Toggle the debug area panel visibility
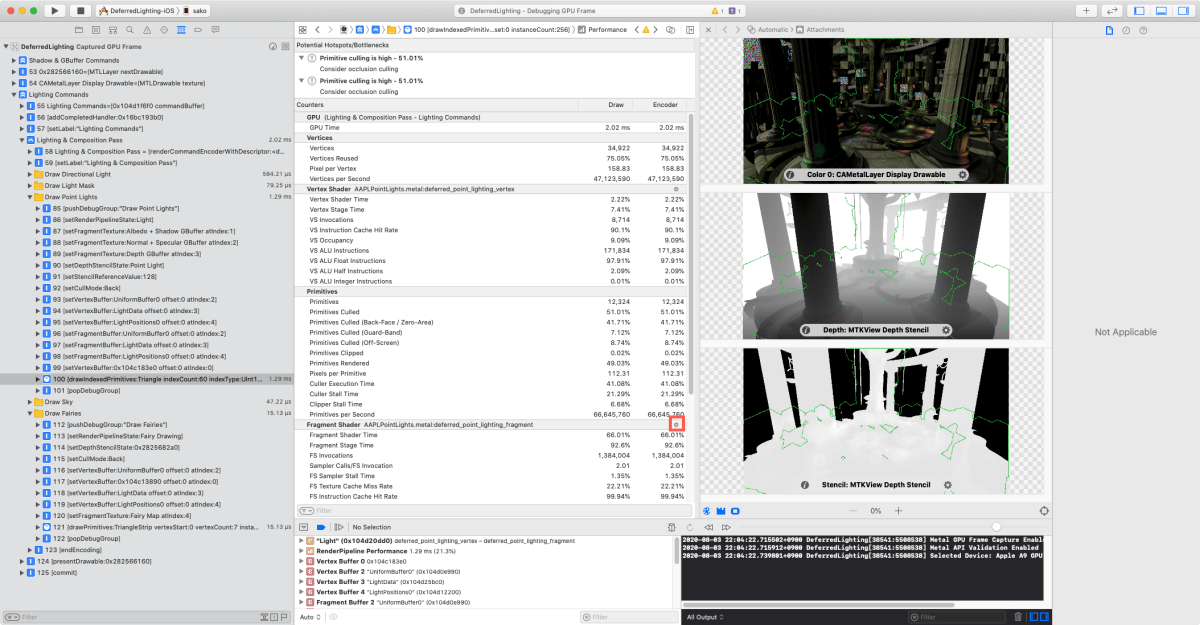Viewport: 1200px width, 625px height. [1161, 10]
